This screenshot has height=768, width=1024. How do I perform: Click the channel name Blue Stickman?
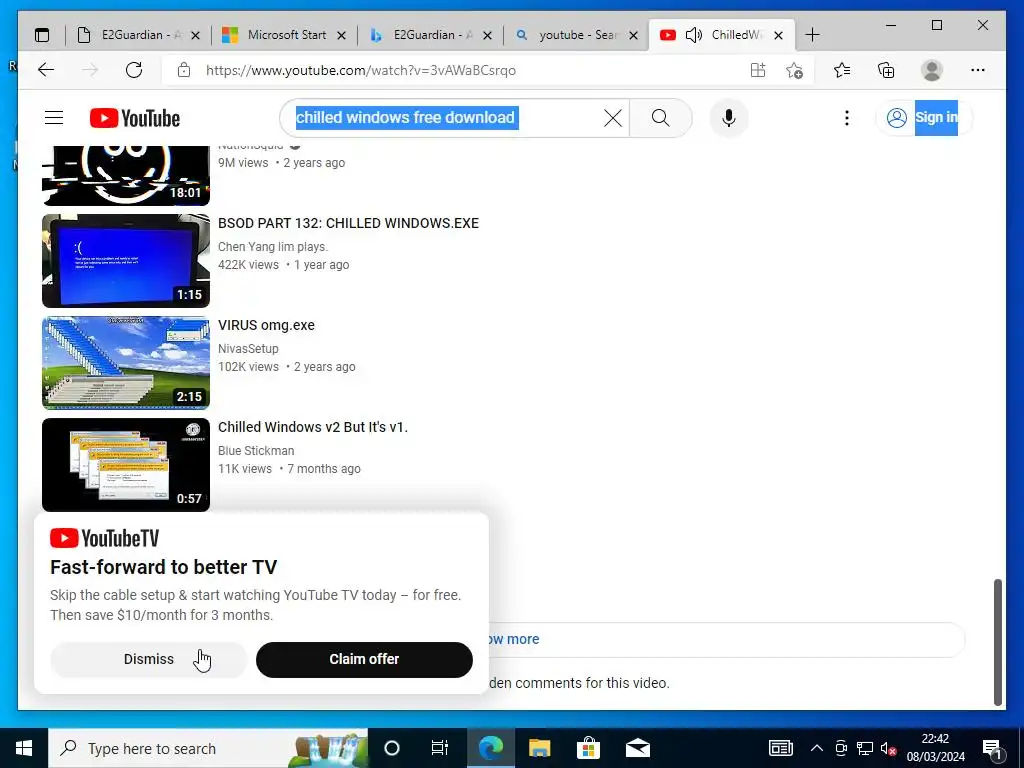256,451
